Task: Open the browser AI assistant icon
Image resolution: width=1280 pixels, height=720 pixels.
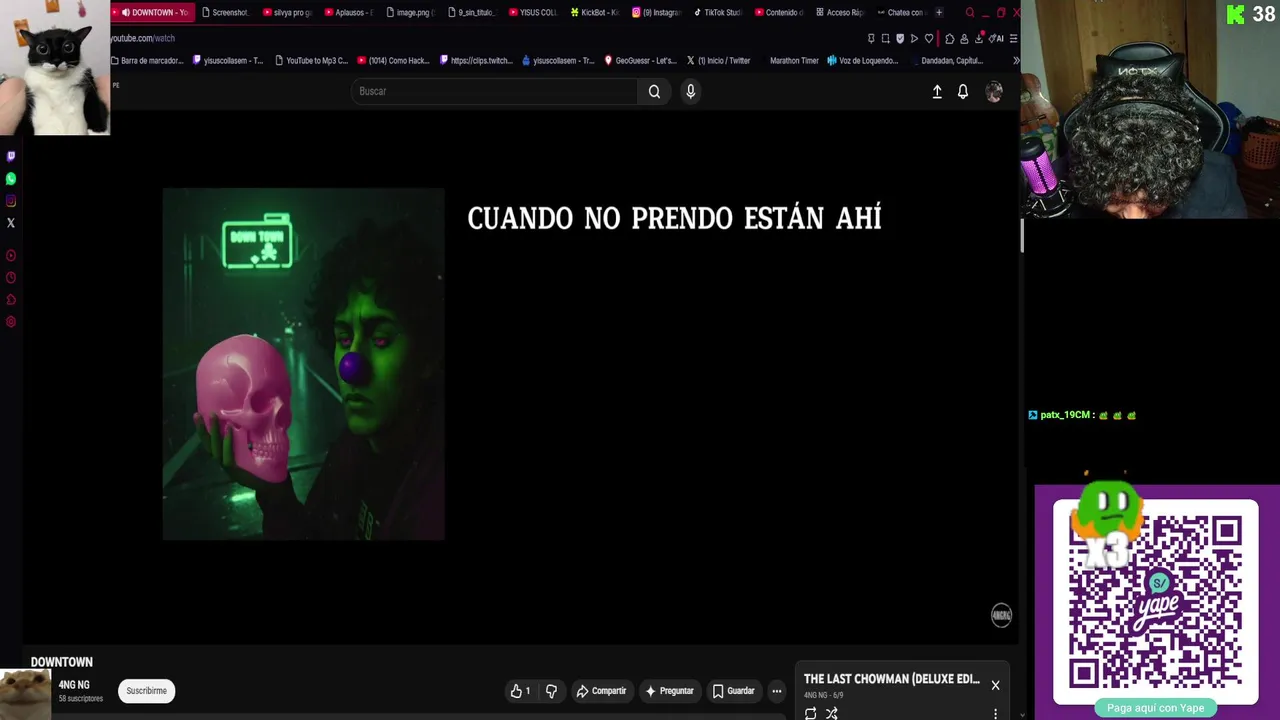Action: 997,38
